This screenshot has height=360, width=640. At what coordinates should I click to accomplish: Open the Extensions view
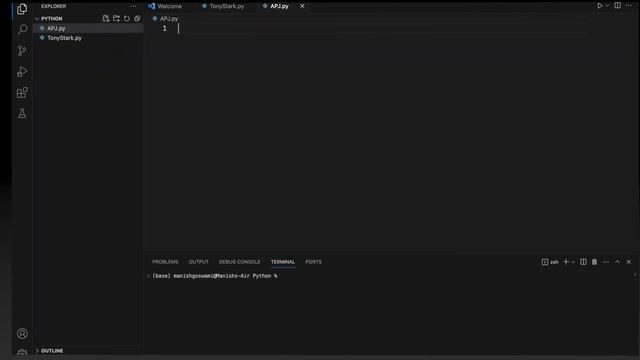[x=22, y=93]
